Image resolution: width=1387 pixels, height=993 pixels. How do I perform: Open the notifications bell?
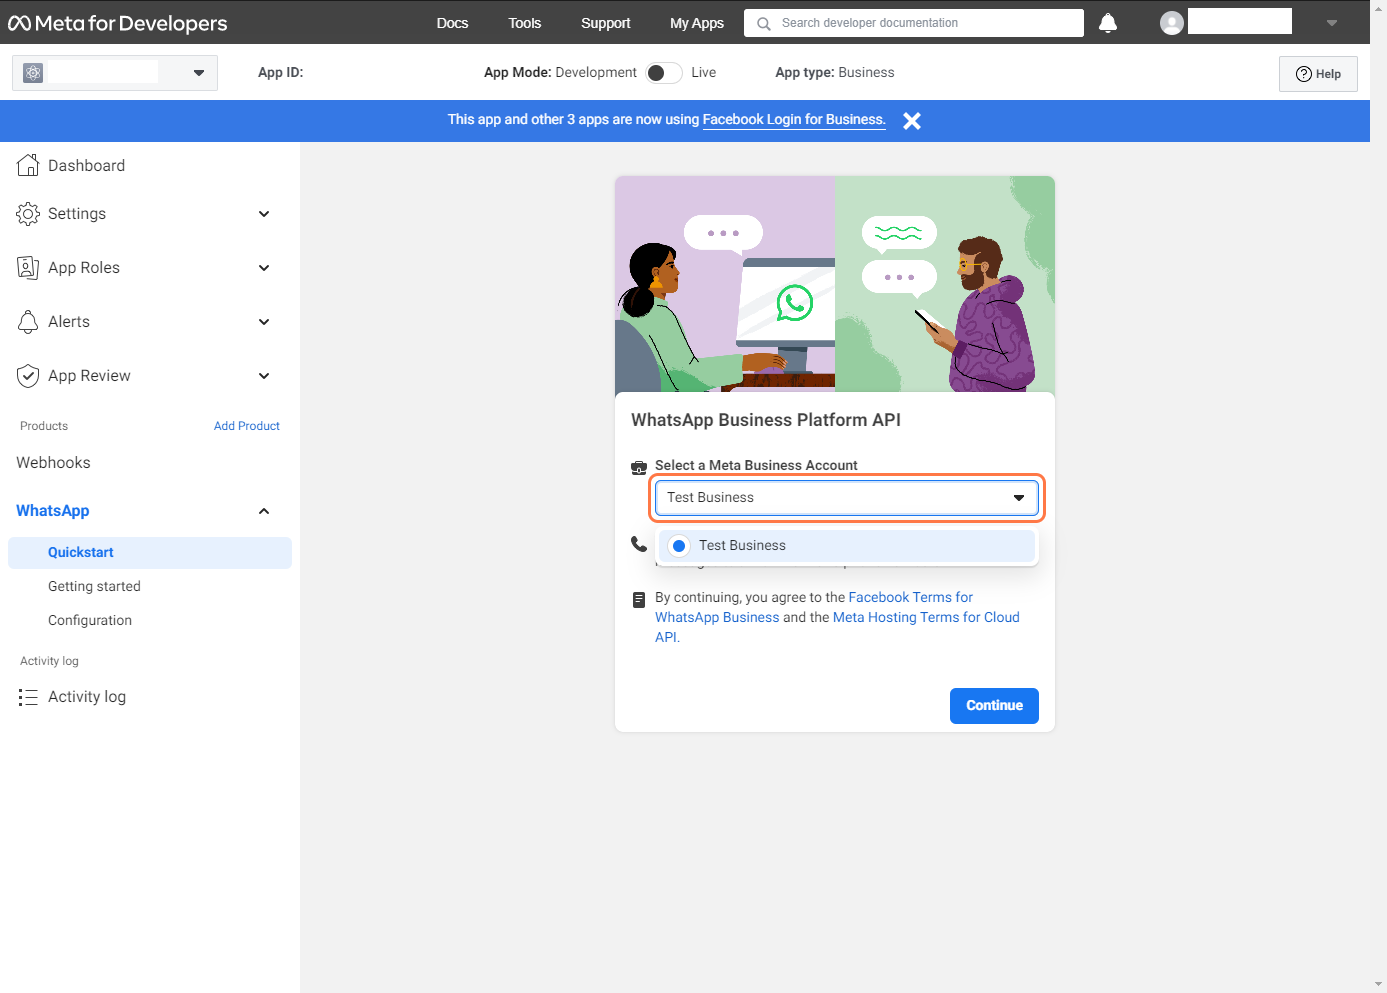1108,23
